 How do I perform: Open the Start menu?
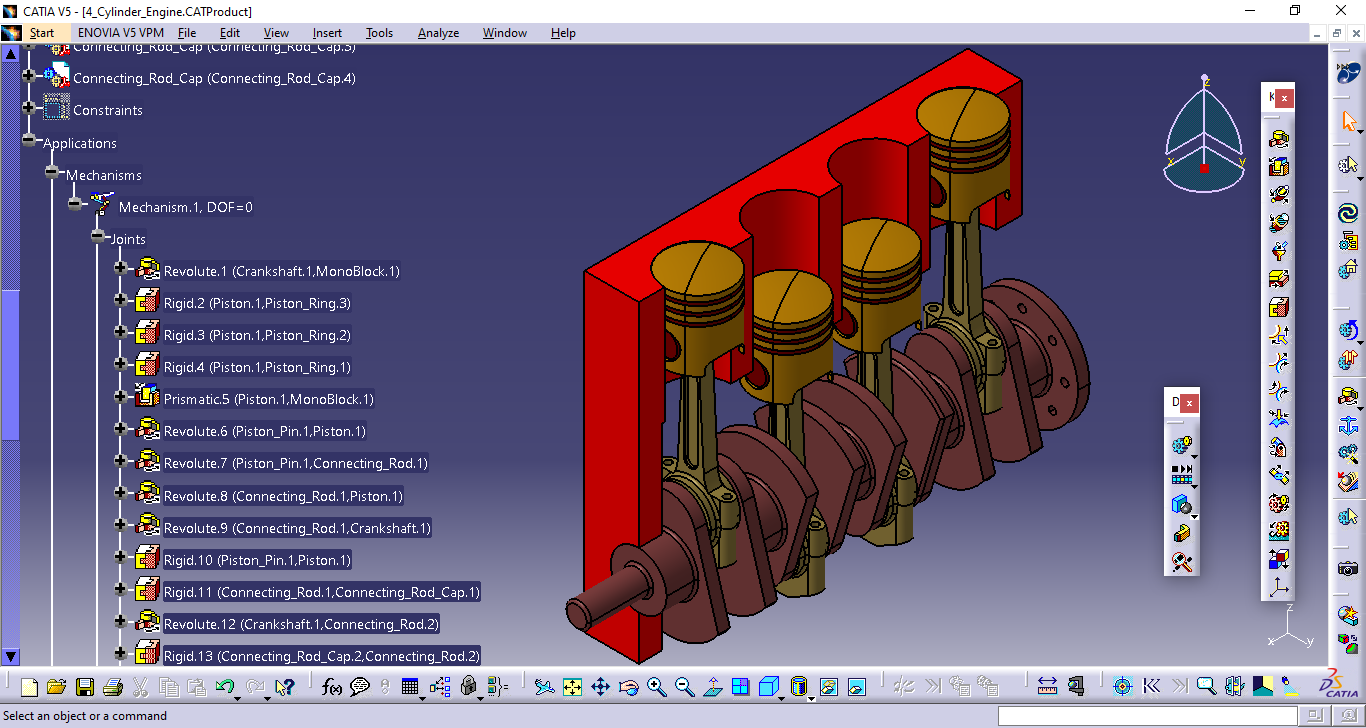pos(42,33)
